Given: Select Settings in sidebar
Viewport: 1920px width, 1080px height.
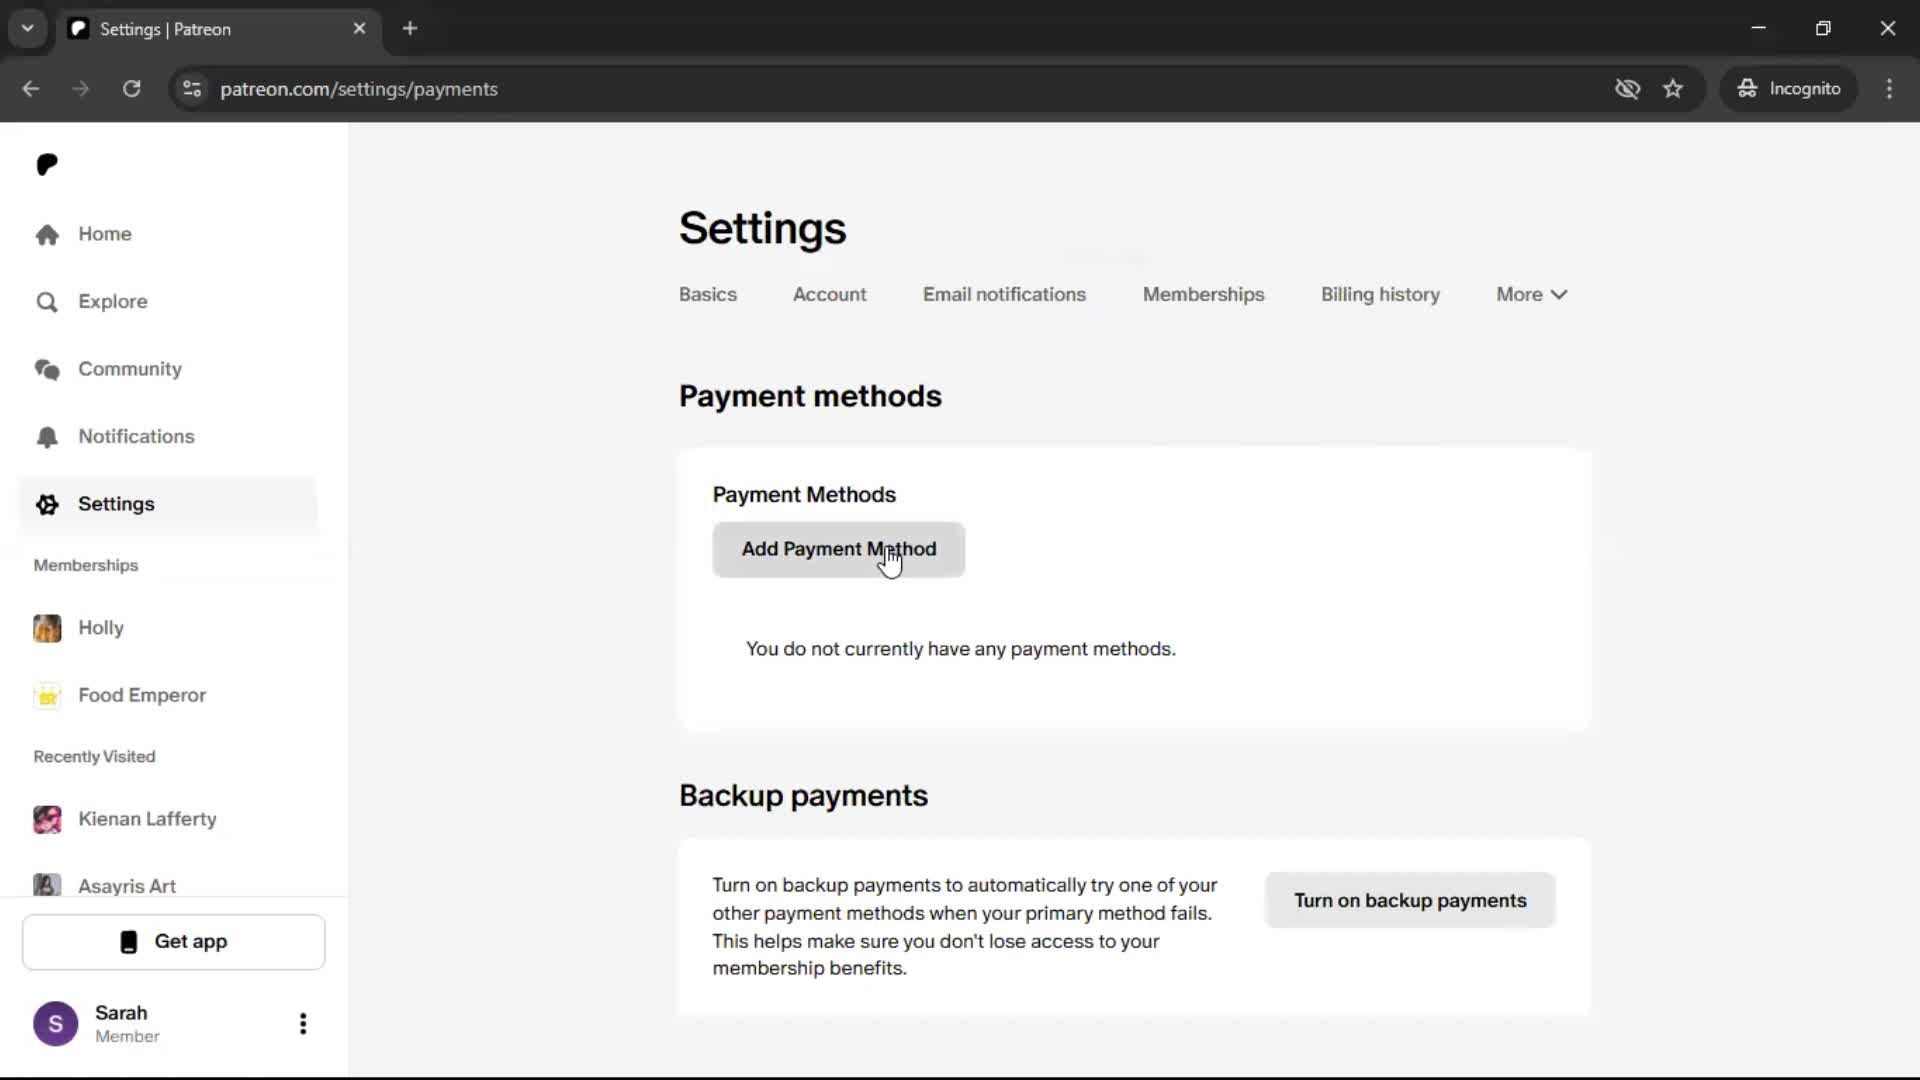Looking at the screenshot, I should (168, 504).
